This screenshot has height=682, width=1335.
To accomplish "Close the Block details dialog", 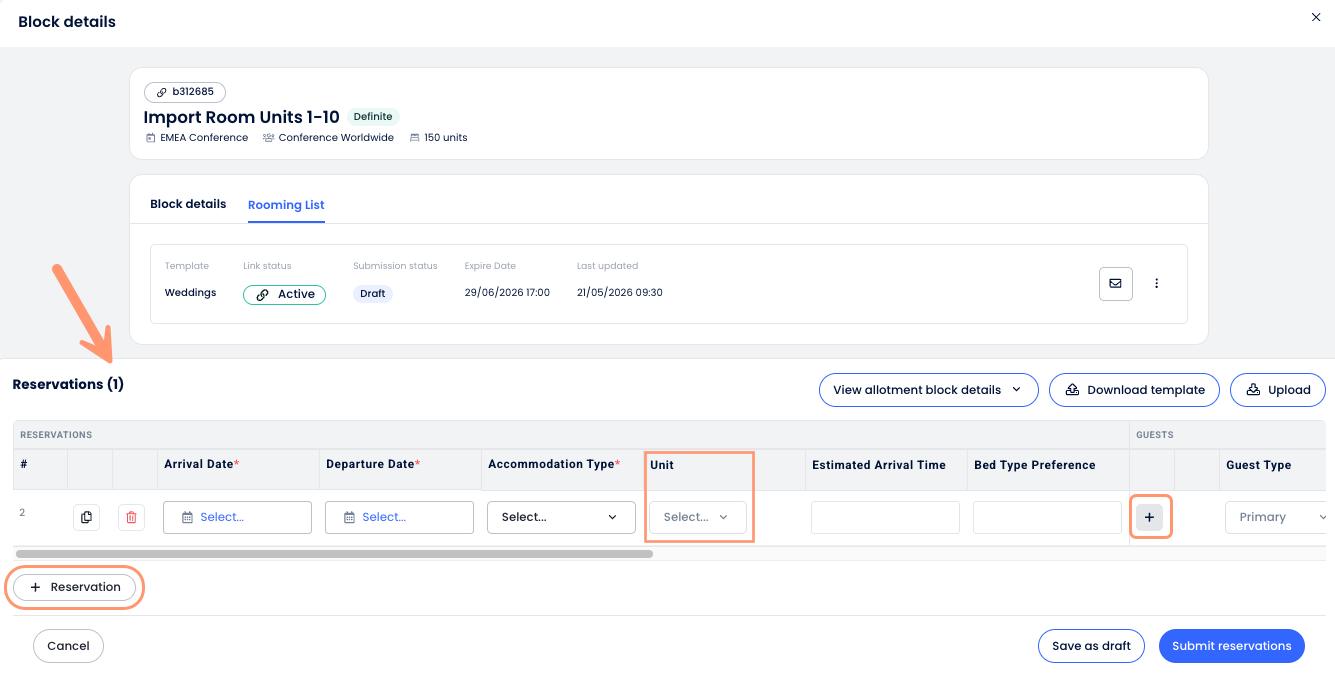I will [x=1316, y=17].
